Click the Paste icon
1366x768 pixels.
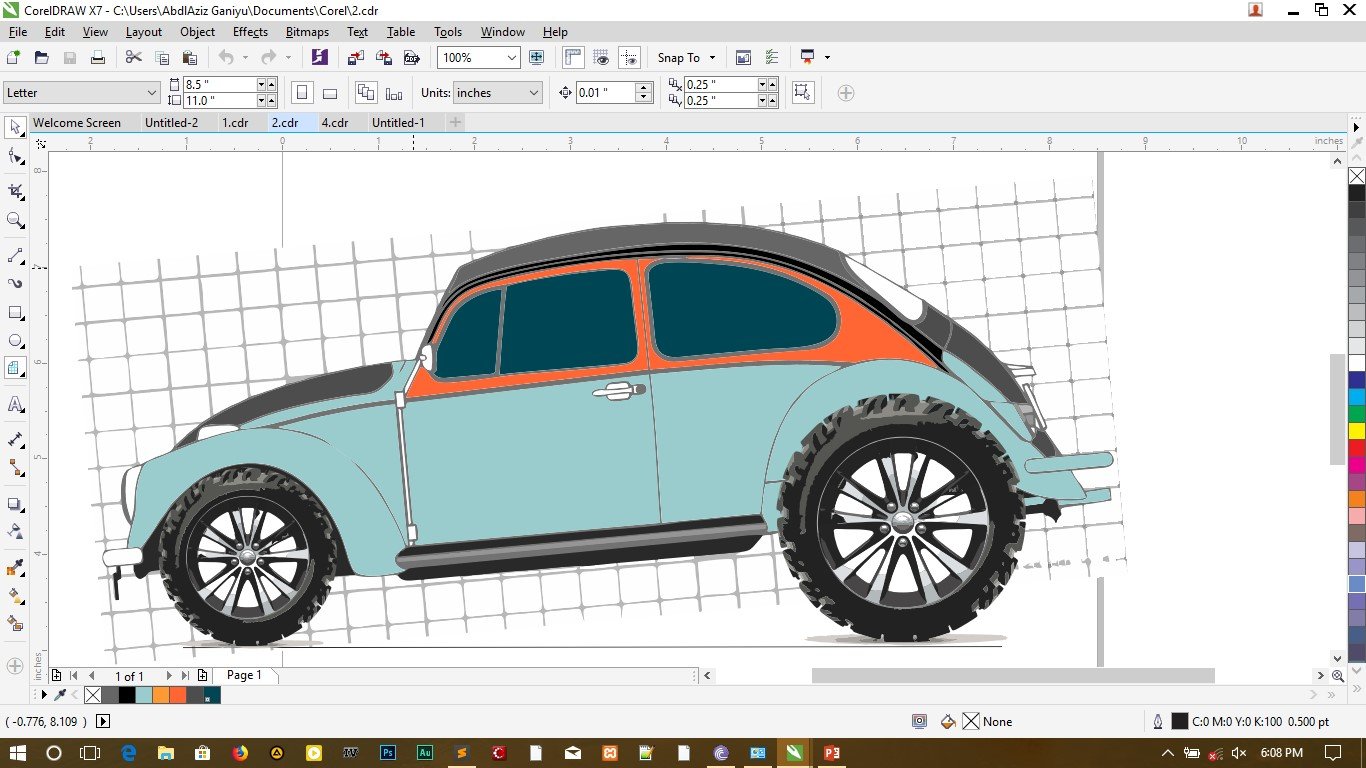[x=189, y=58]
